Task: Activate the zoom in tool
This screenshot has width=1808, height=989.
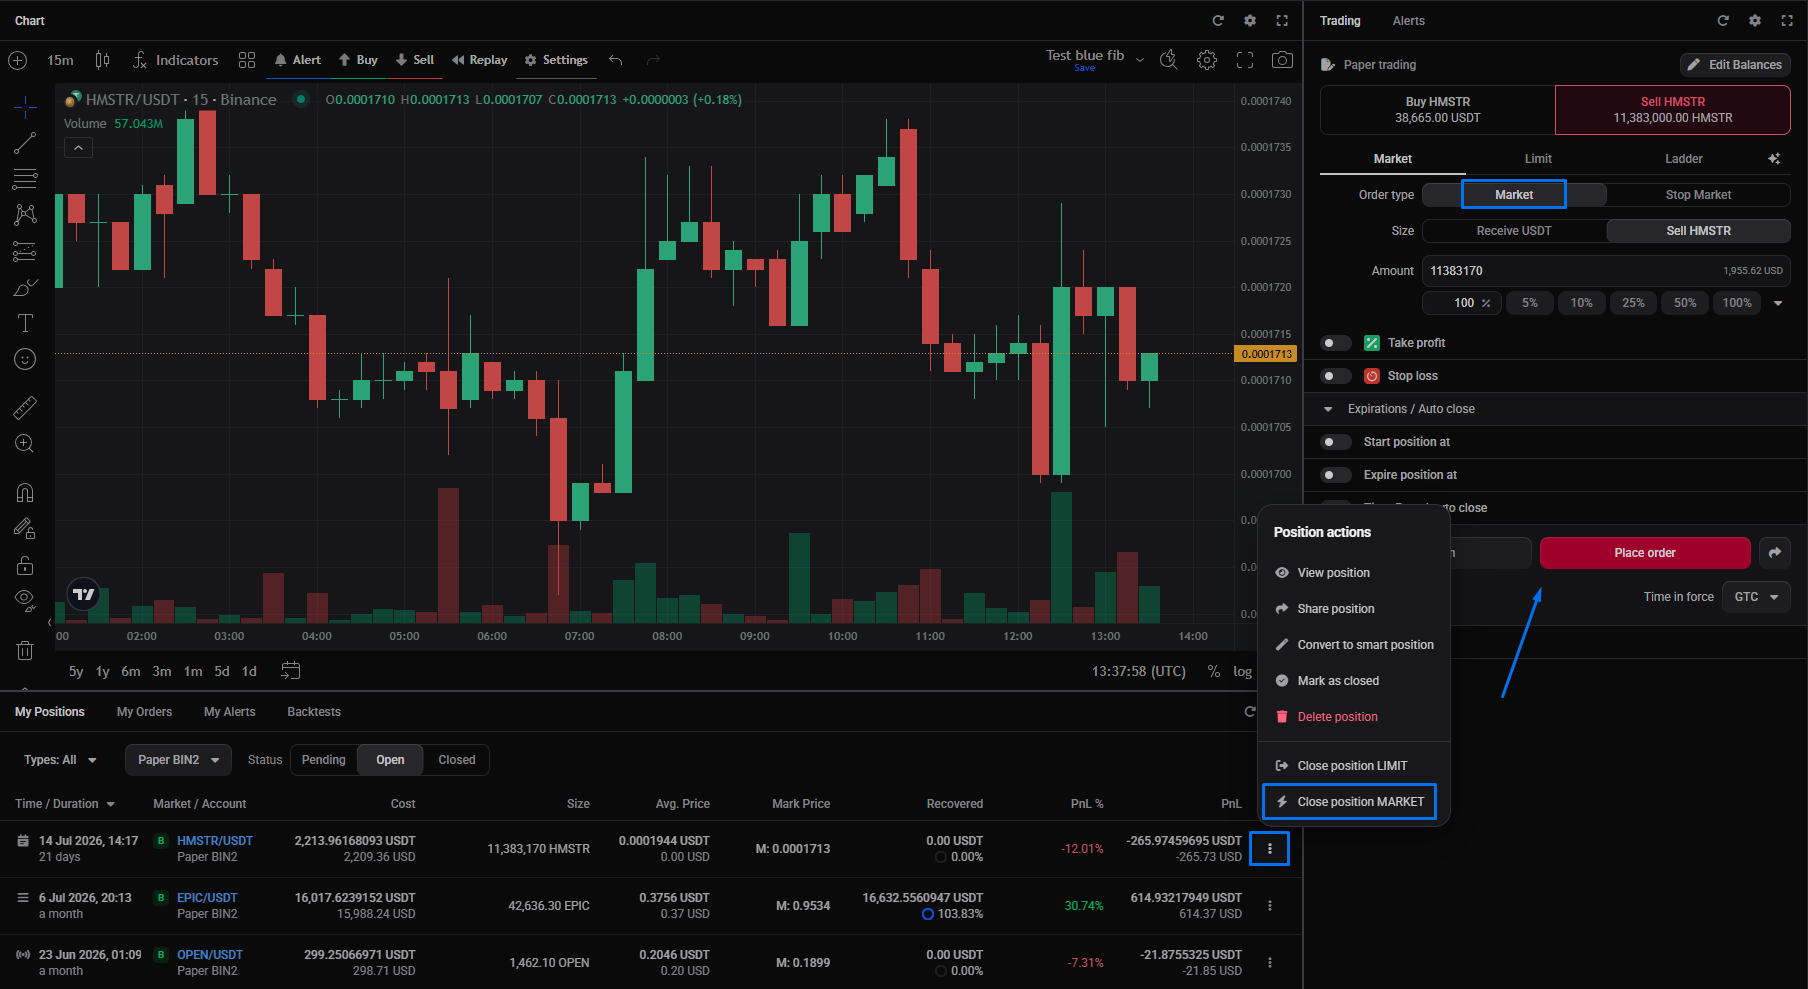Action: (25, 443)
